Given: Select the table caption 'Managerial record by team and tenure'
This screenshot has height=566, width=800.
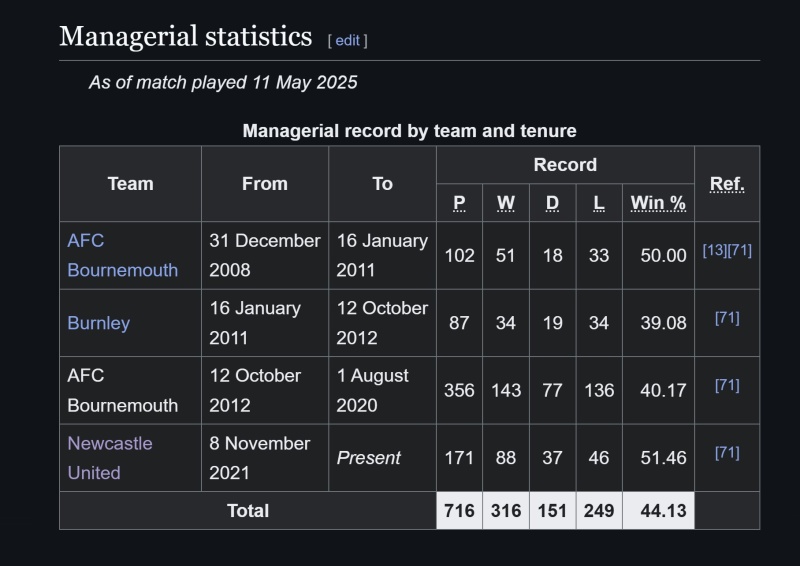Looking at the screenshot, I should [410, 131].
